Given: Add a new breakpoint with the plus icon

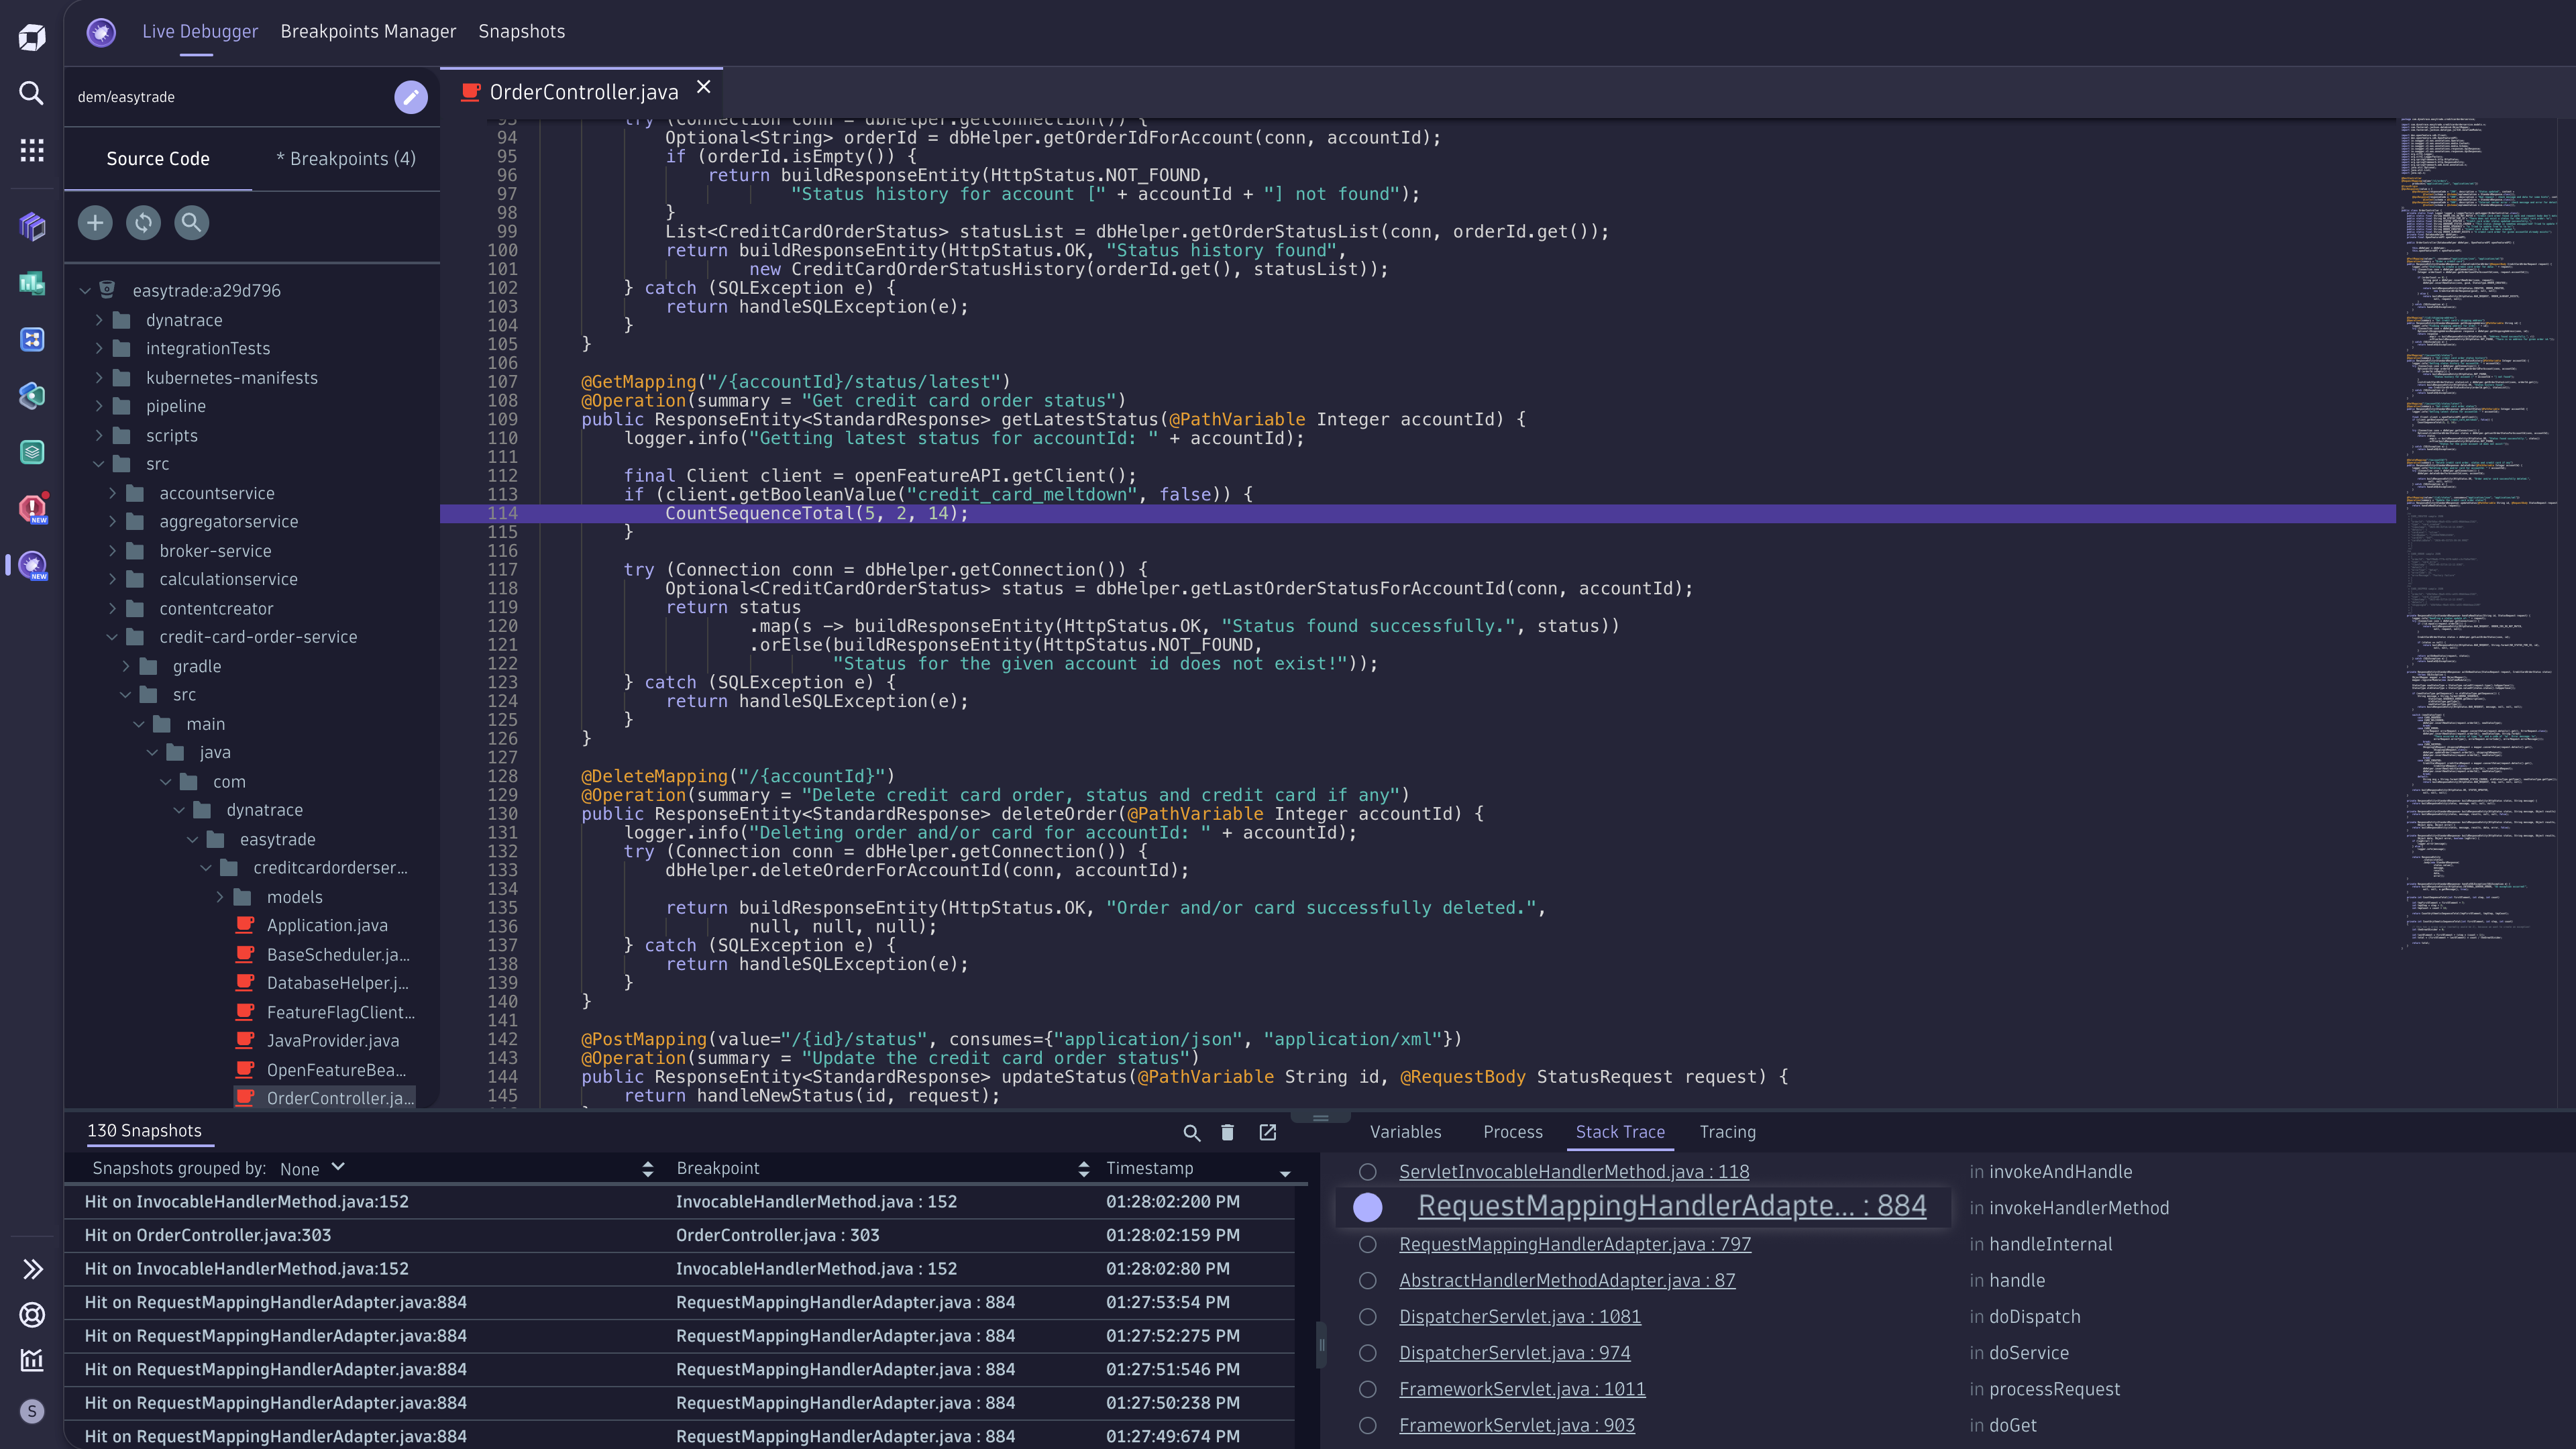Looking at the screenshot, I should tap(95, 222).
